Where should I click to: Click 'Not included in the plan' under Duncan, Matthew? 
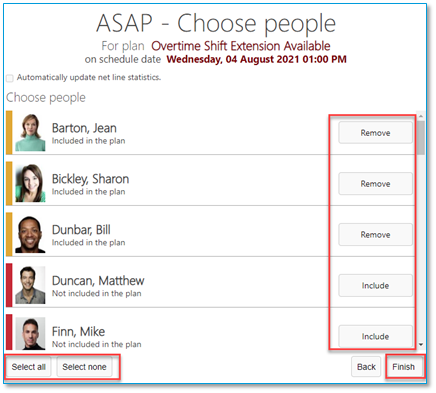pyautogui.click(x=97, y=293)
